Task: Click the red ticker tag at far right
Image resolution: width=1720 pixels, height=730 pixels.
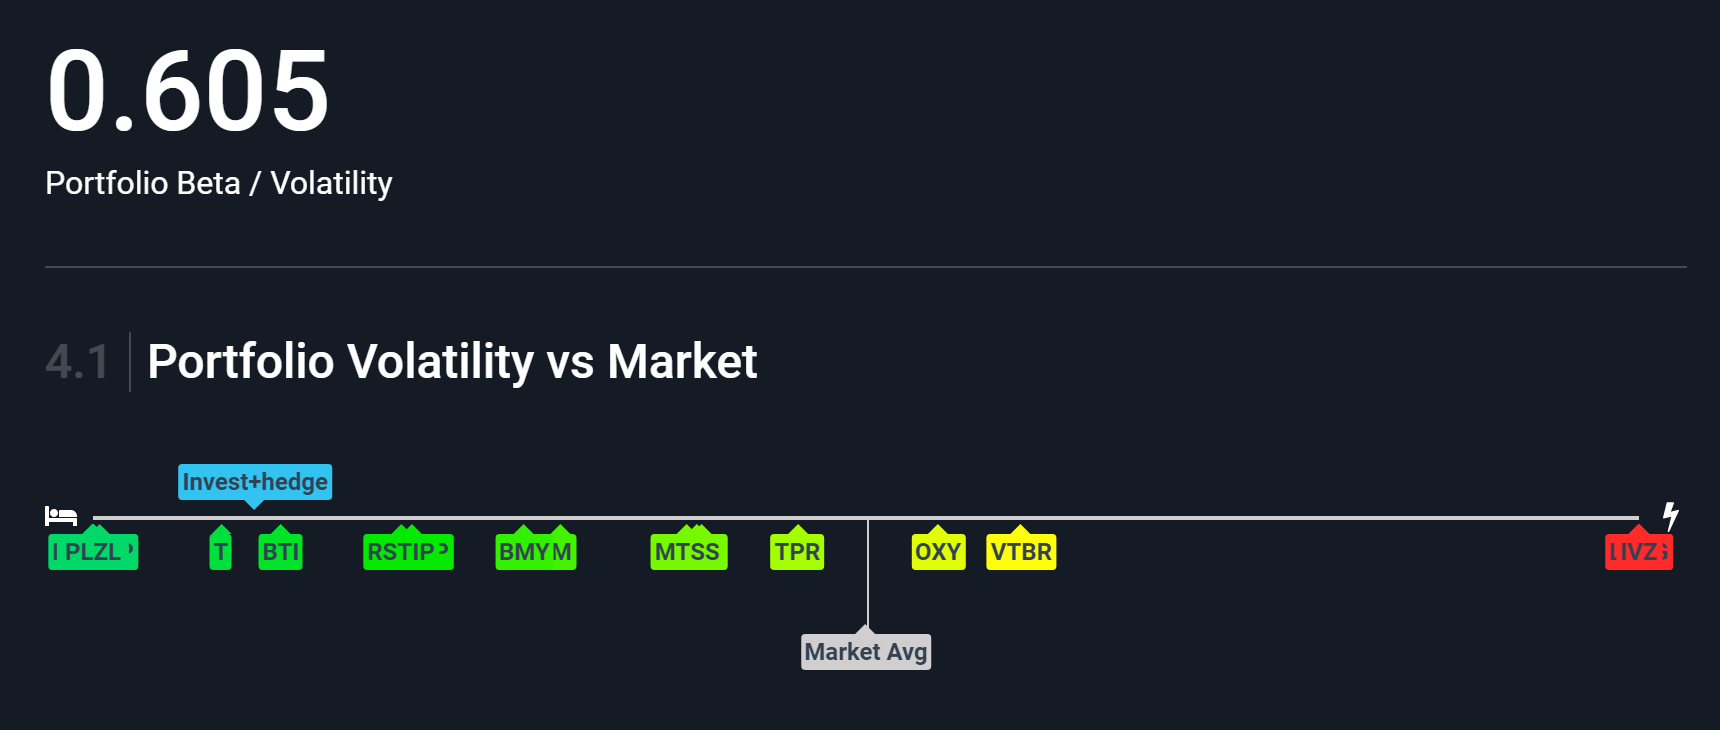Action: [1639, 552]
